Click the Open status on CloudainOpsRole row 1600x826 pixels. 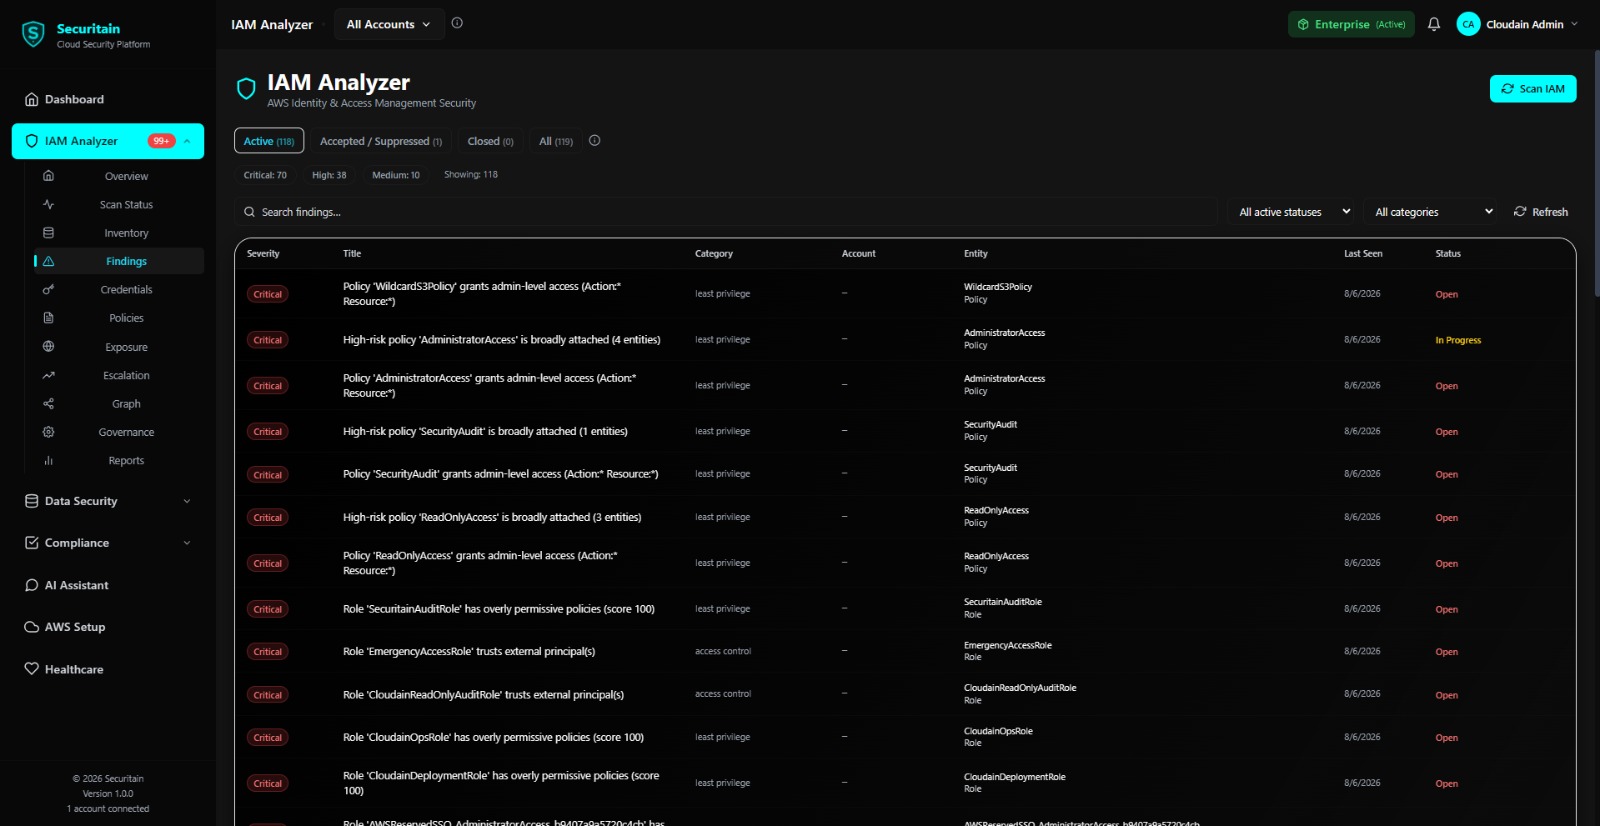(x=1447, y=738)
